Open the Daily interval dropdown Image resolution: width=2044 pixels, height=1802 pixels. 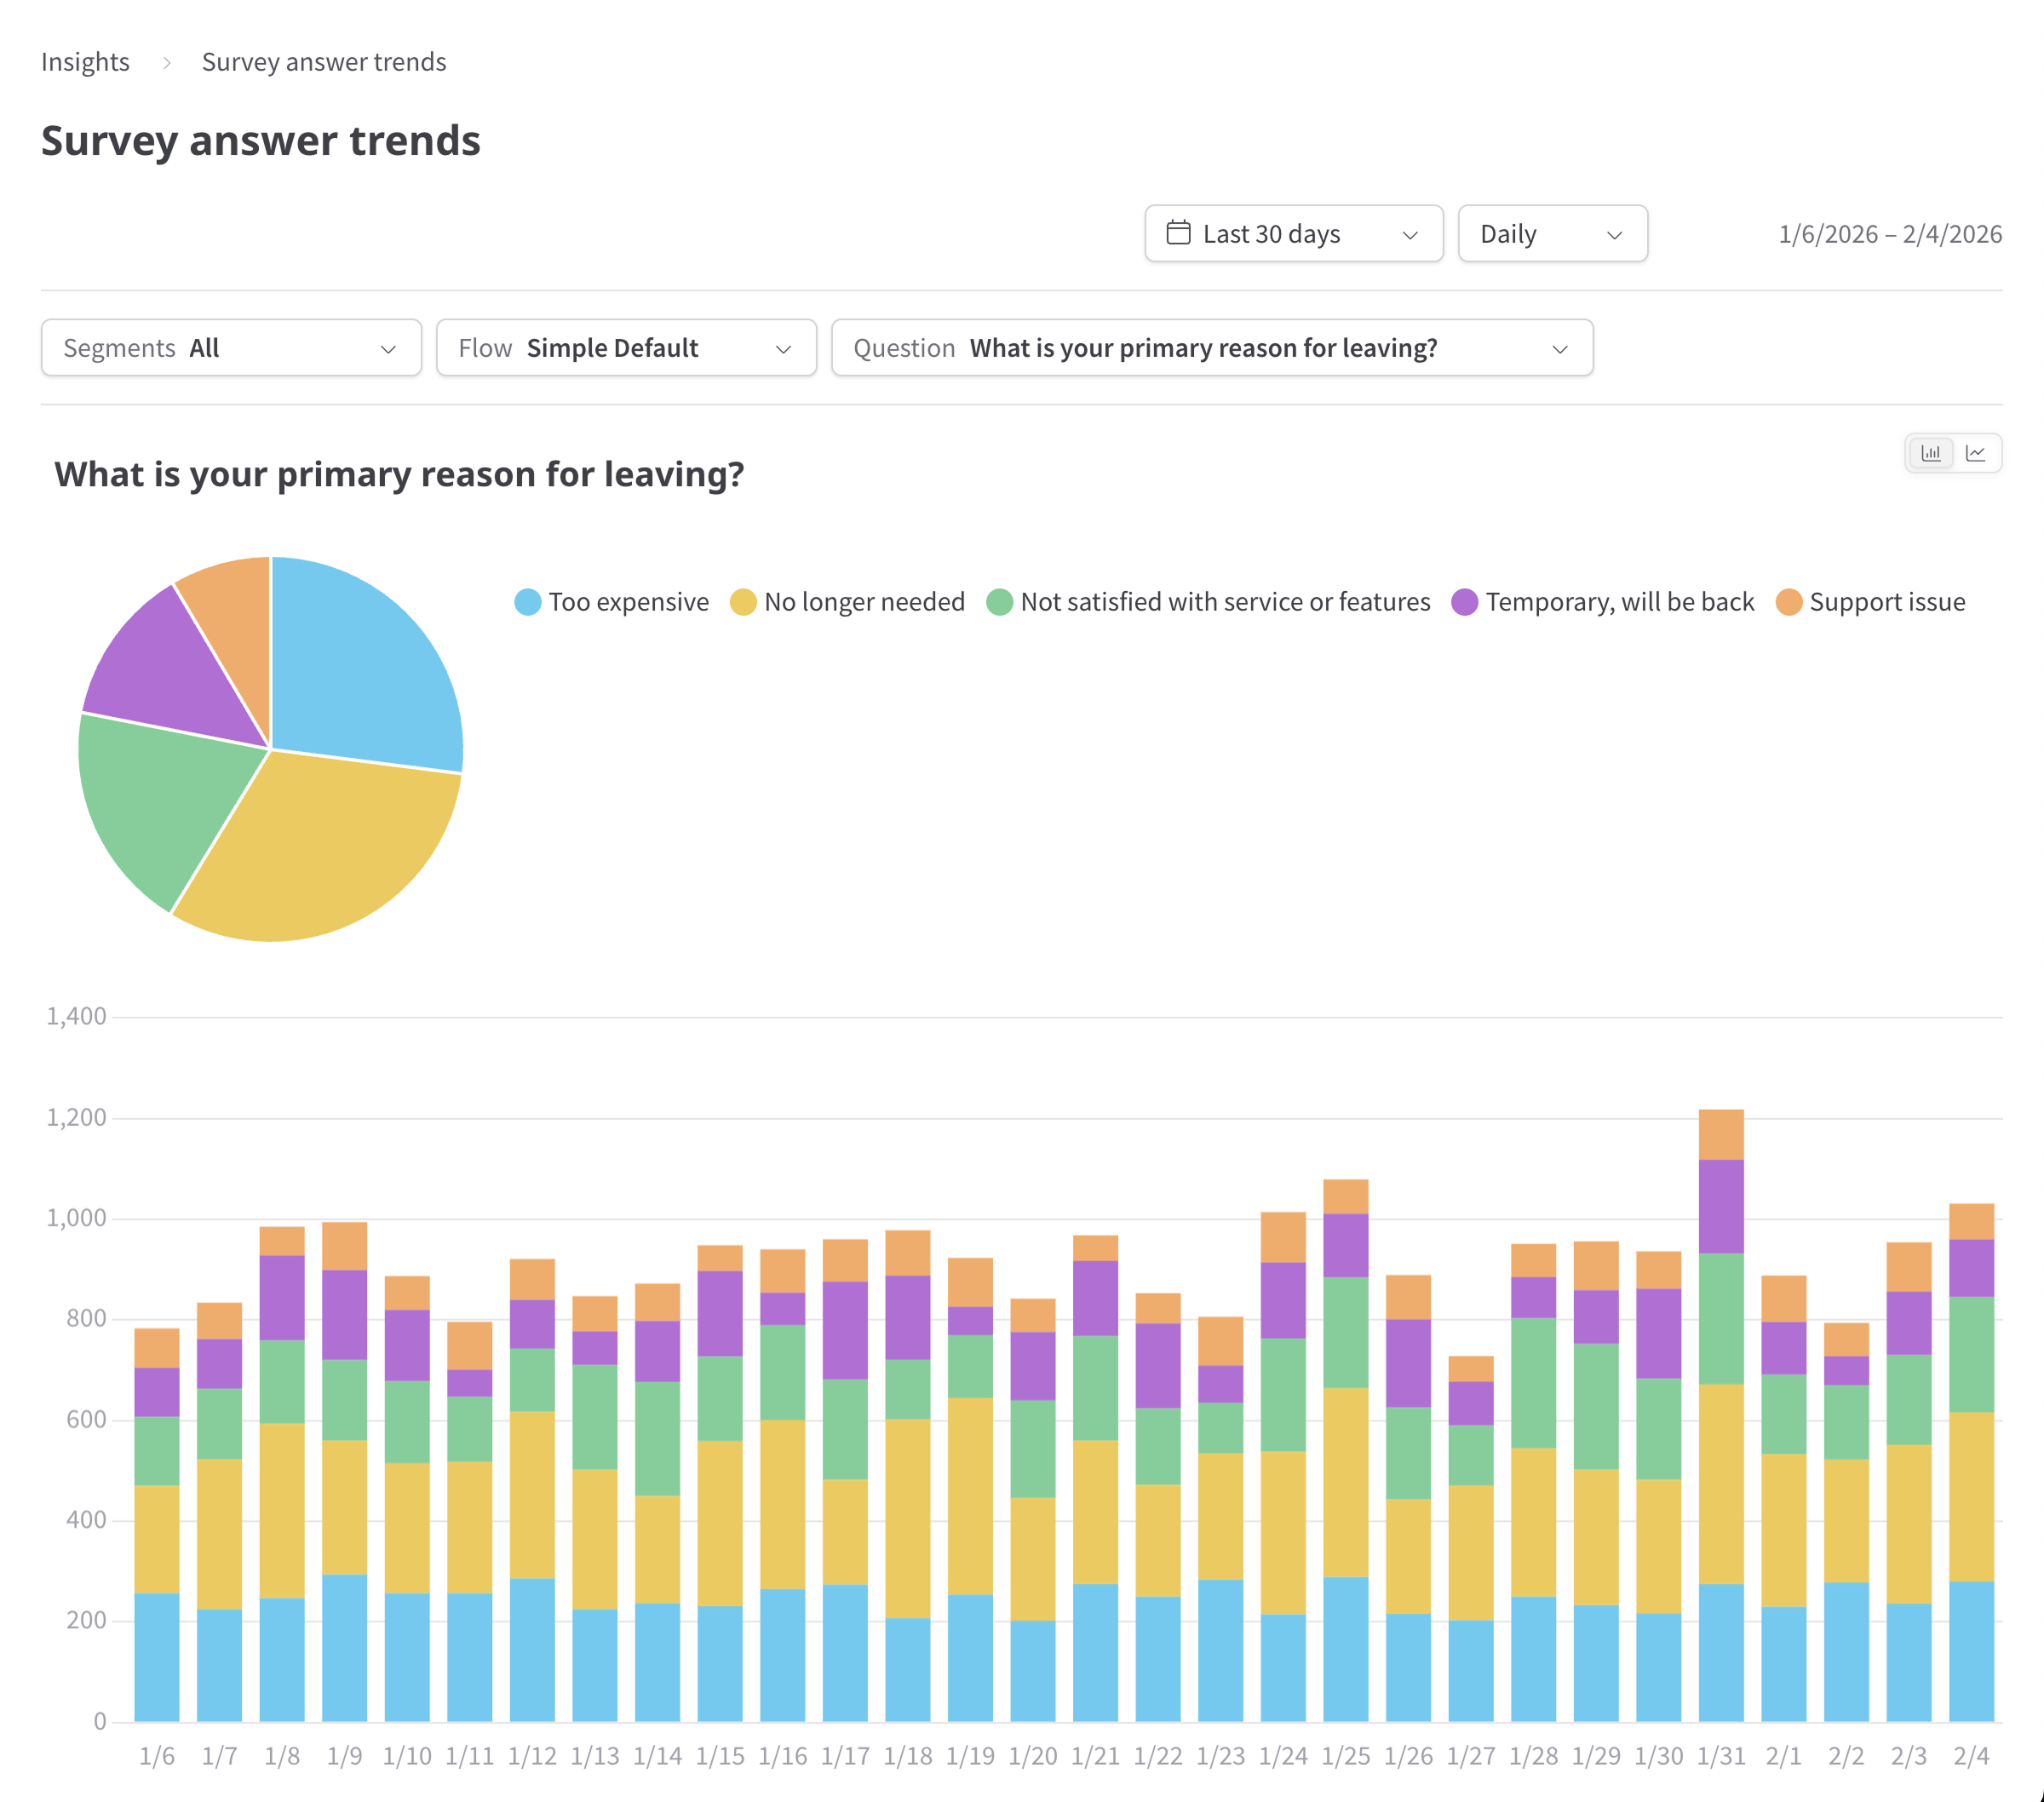click(1552, 234)
